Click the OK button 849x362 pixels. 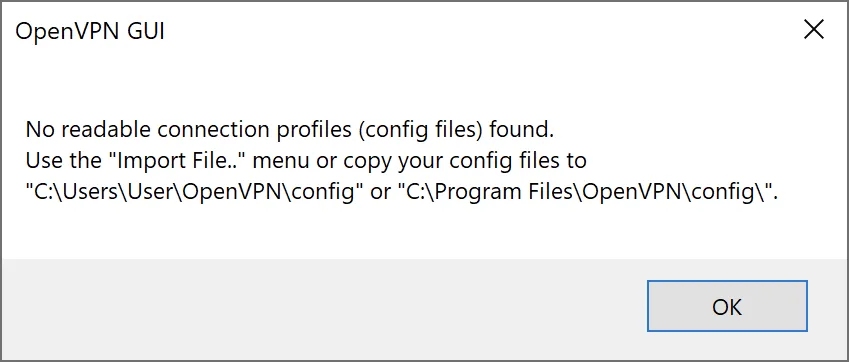pos(727,306)
